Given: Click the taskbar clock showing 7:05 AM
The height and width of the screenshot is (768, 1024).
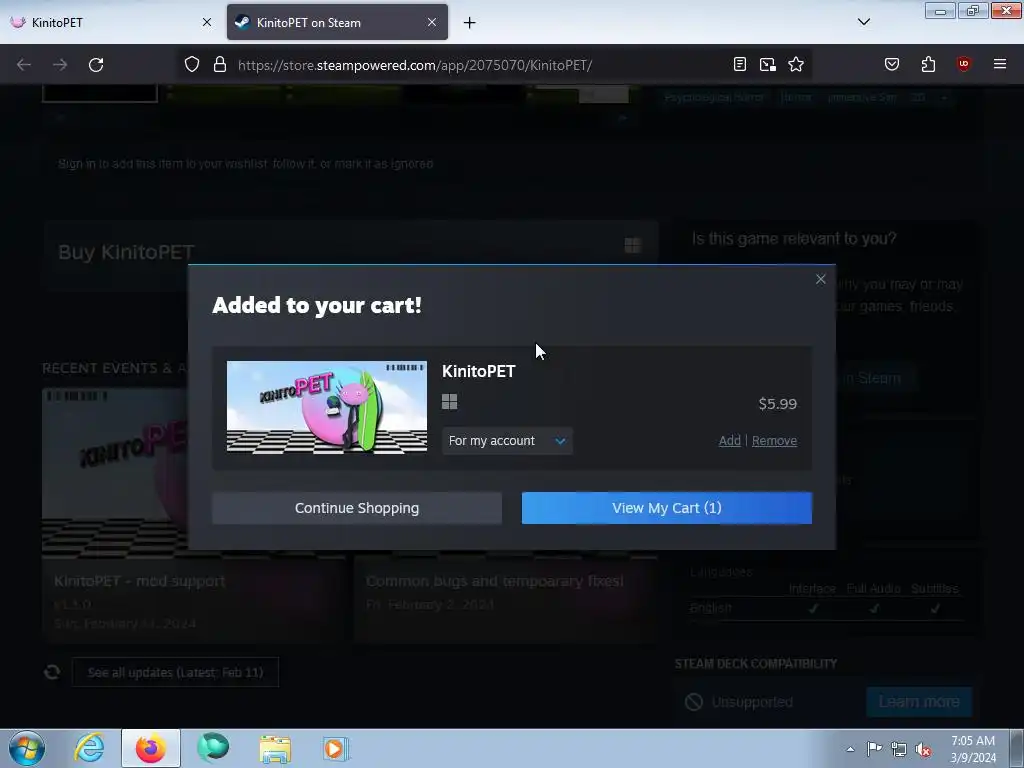Looking at the screenshot, I should pyautogui.click(x=972, y=749).
